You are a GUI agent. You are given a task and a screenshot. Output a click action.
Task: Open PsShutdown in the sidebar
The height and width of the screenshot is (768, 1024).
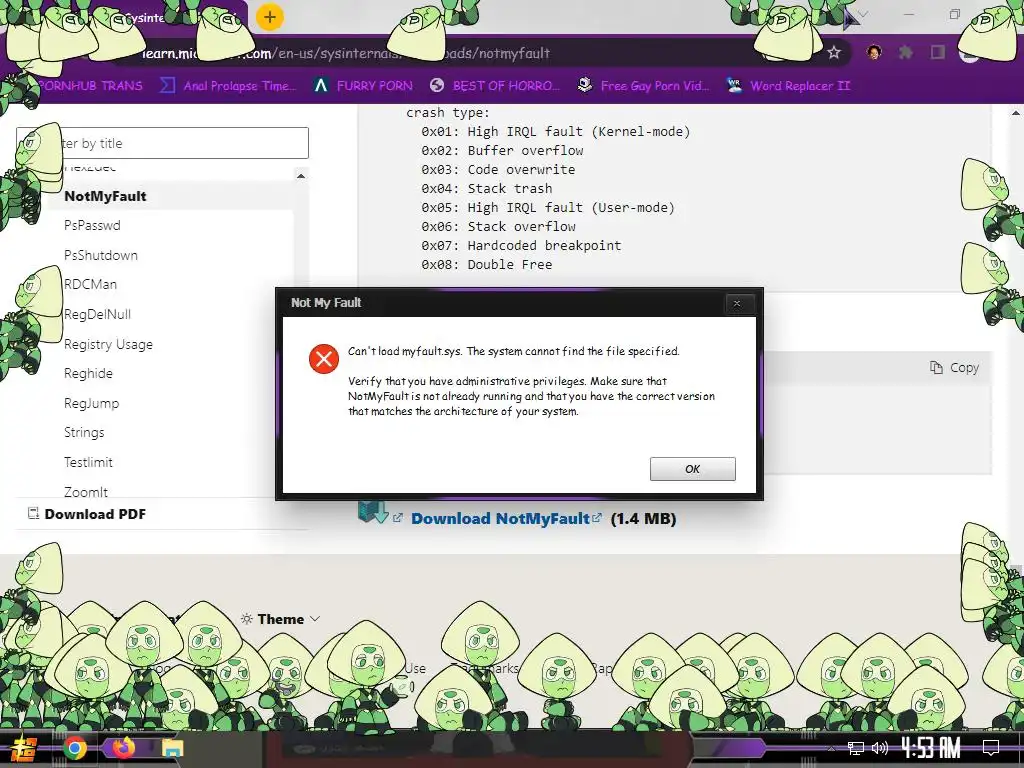(x=101, y=255)
